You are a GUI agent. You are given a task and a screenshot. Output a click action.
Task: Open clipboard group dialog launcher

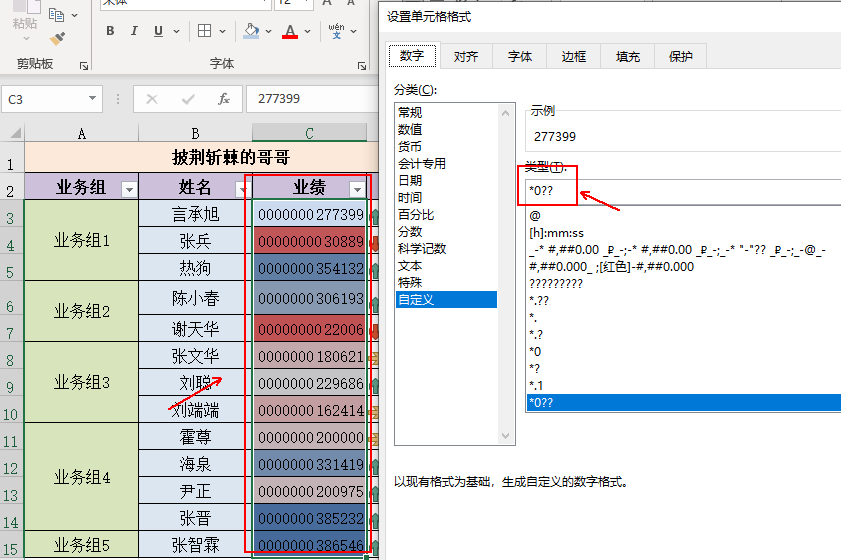click(x=84, y=65)
